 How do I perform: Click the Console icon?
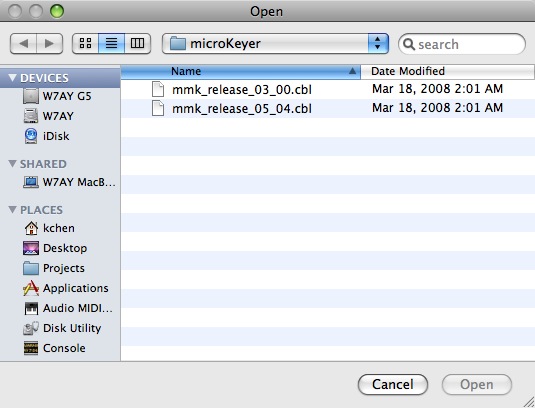click(x=31, y=348)
